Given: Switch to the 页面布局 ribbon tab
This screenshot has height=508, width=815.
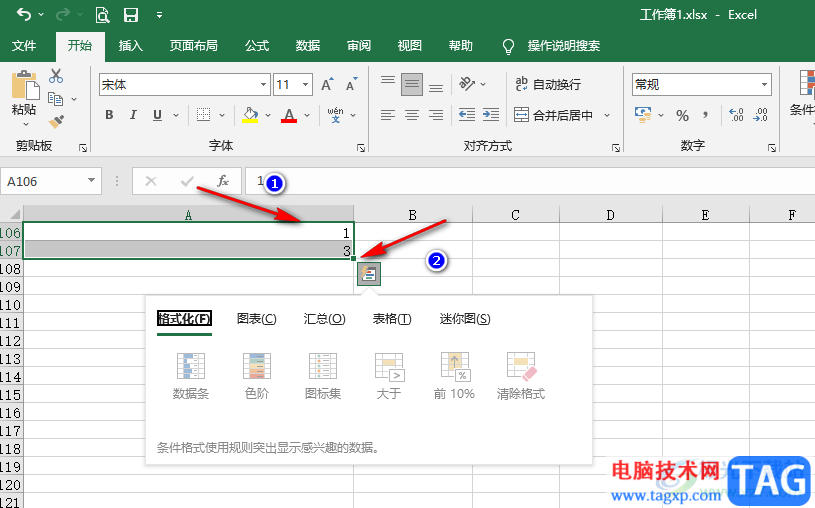Looking at the screenshot, I should pos(193,46).
